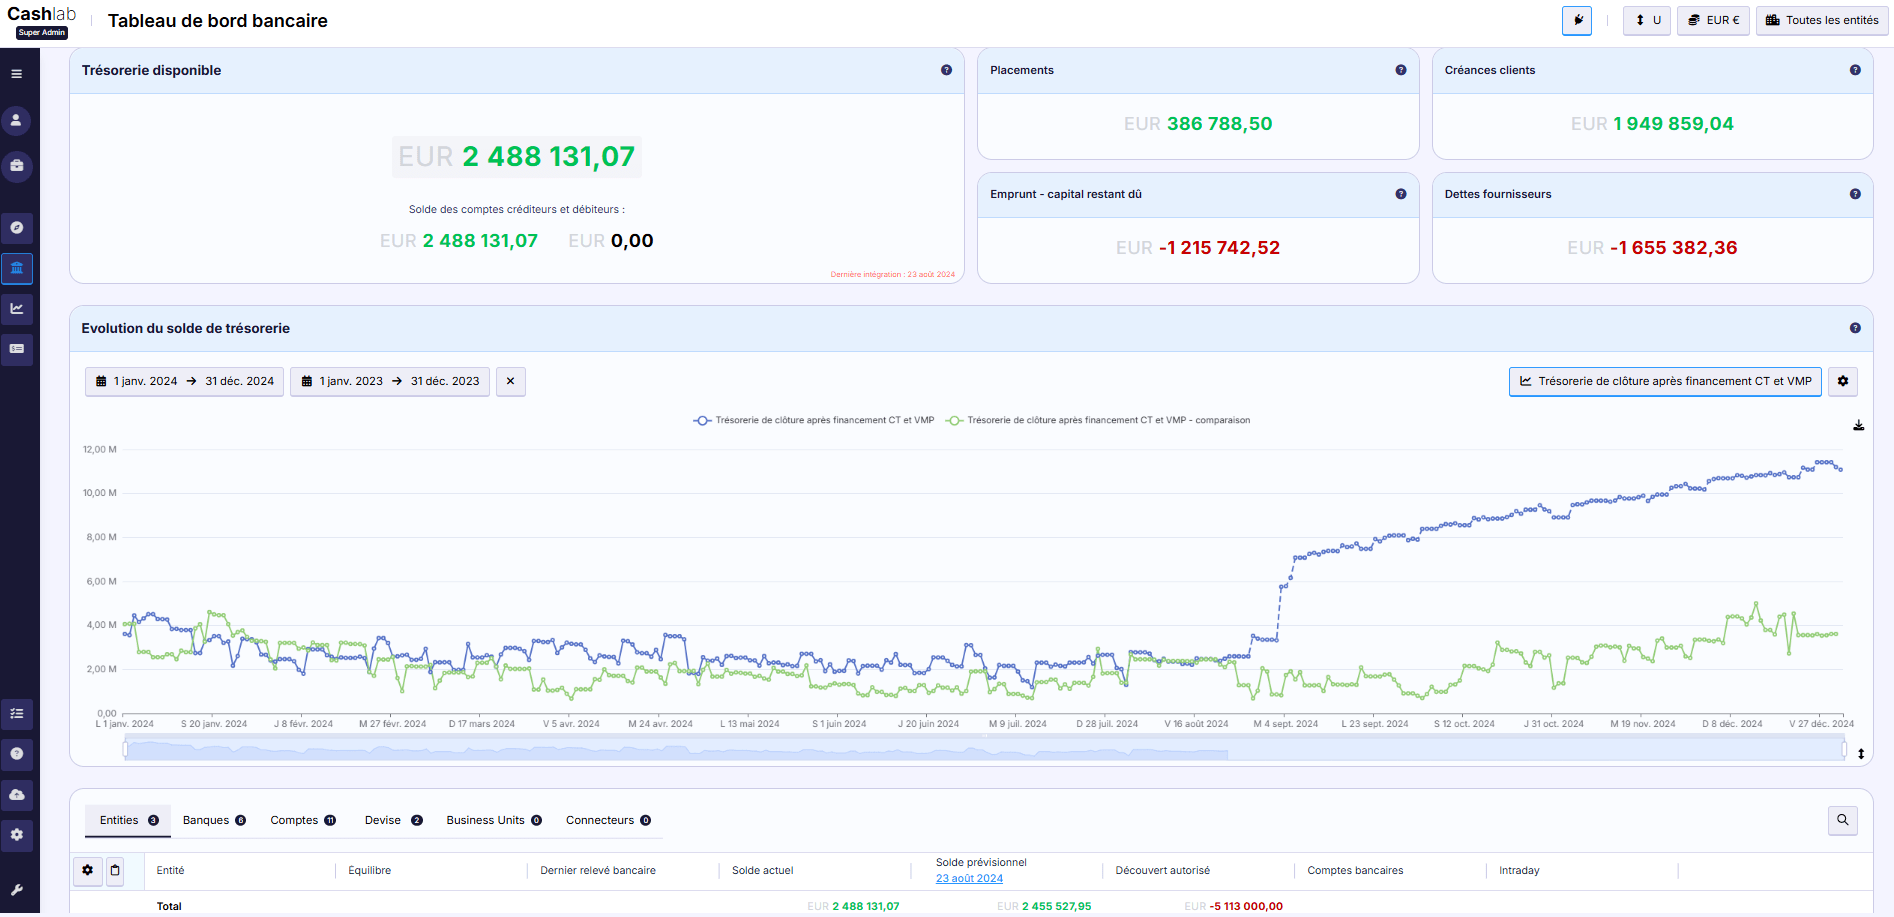The height and width of the screenshot is (917, 1894).
Task: Open the 23 août 2024 link
Action: point(969,878)
